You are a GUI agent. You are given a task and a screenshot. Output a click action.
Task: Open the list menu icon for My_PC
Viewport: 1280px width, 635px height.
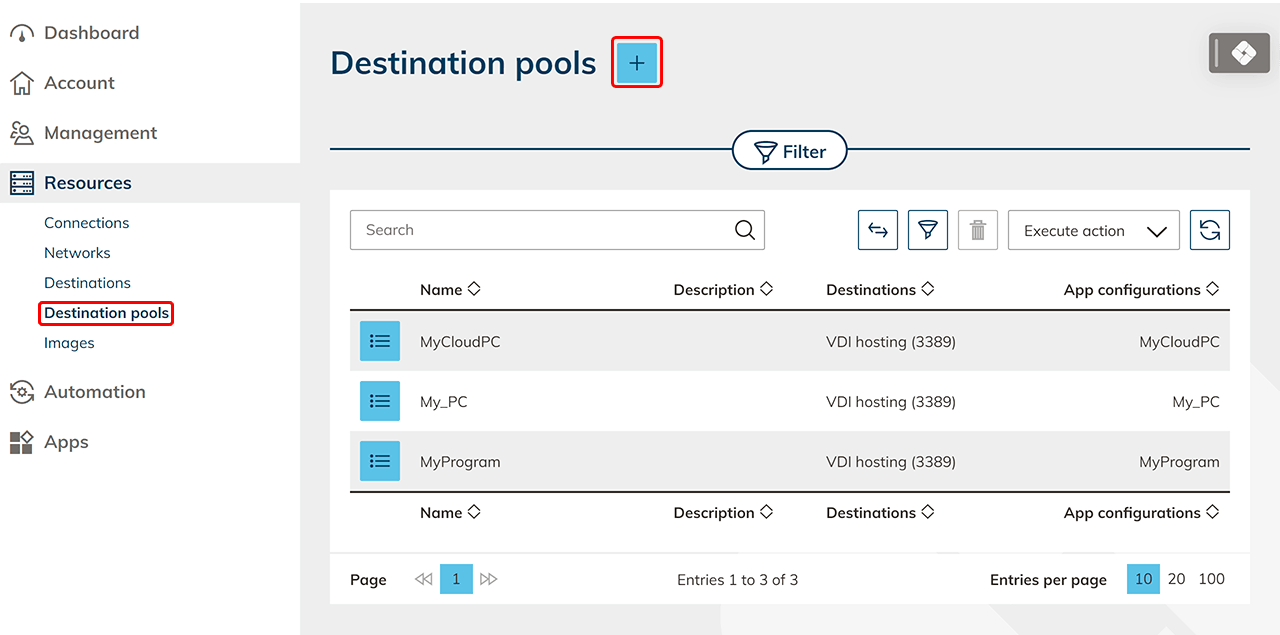[x=380, y=401]
